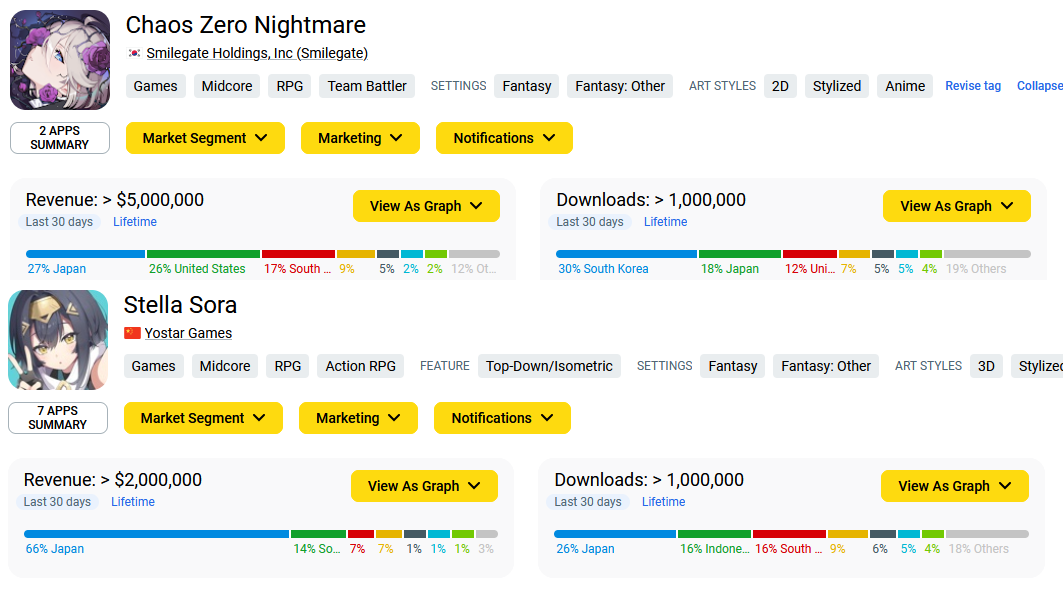The image size is (1063, 594).
Task: Open the Chaos Zero Nightmare app icon
Action: pyautogui.click(x=60, y=60)
